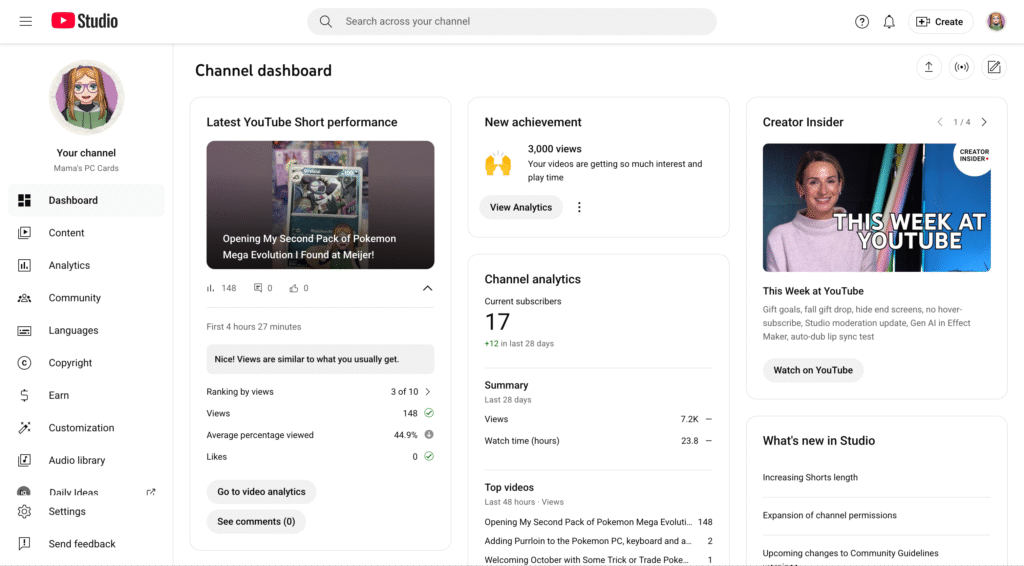Open the hamburger navigation menu
1024x566 pixels.
coord(26,21)
